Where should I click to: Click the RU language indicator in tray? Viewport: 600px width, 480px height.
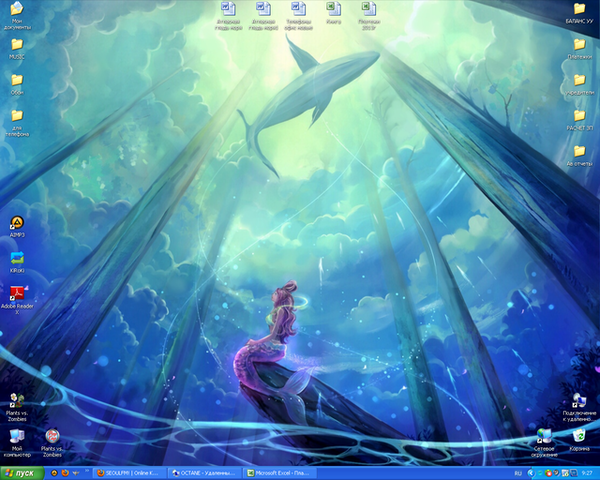click(518, 472)
